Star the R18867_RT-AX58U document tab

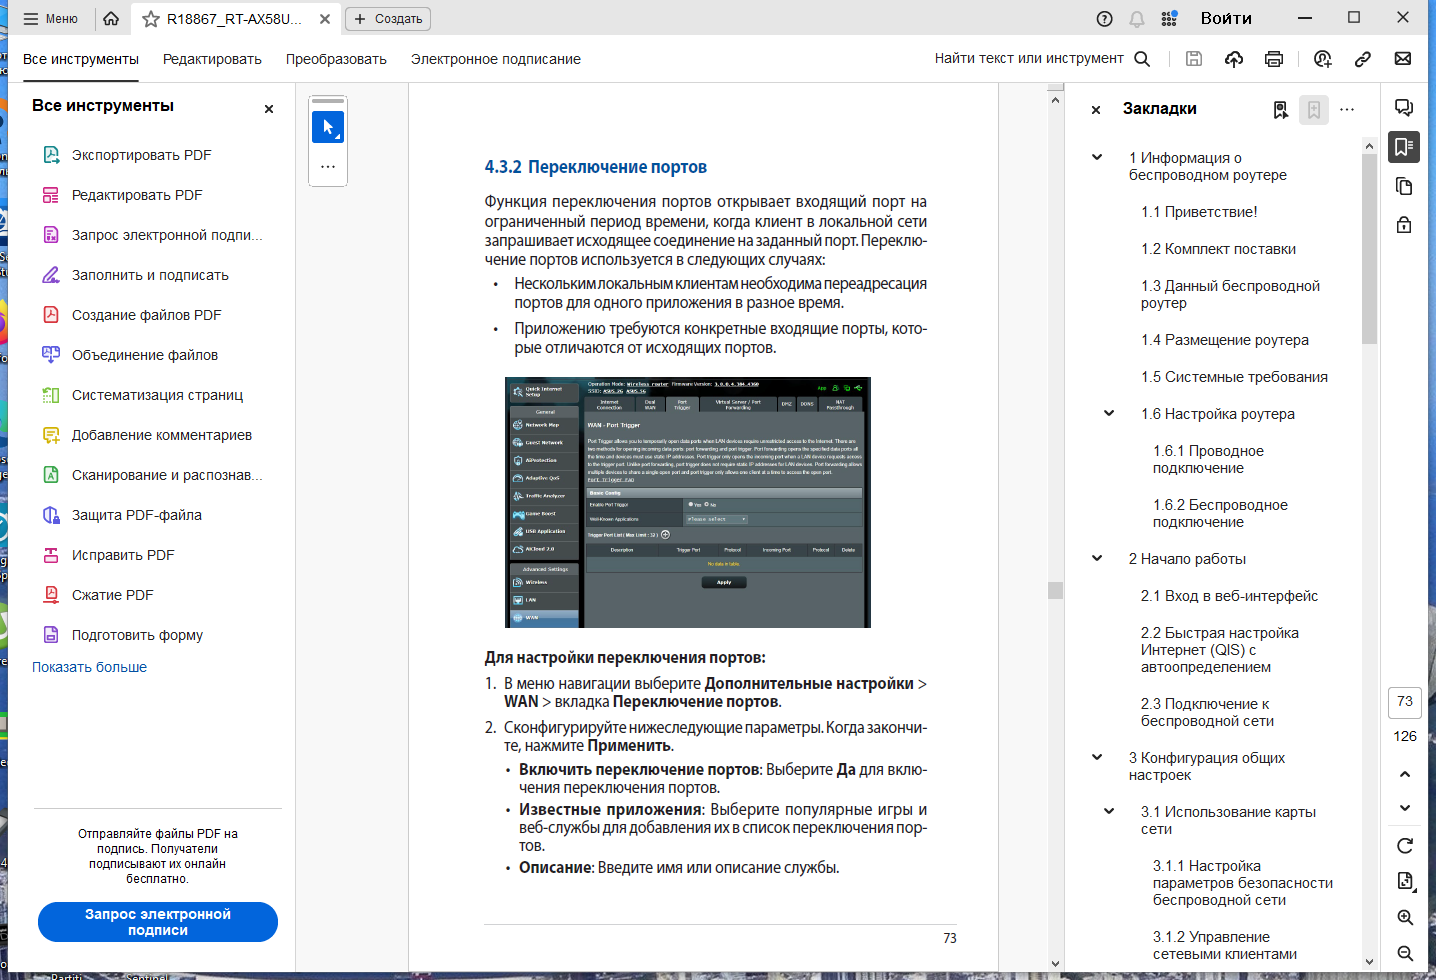tap(151, 19)
